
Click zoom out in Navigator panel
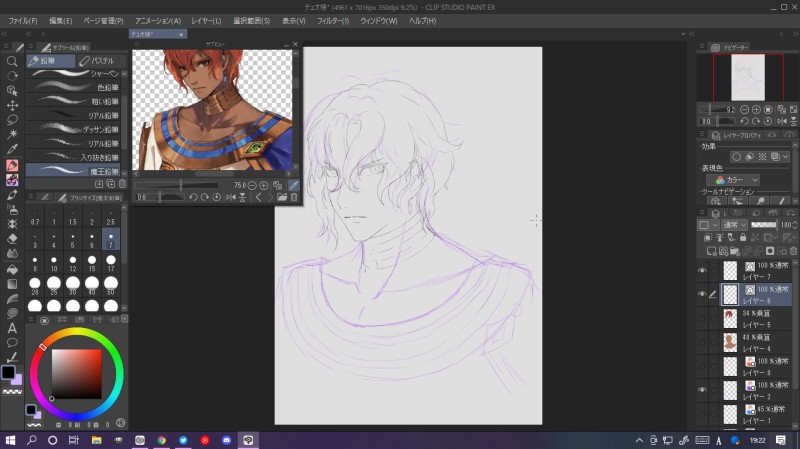744,110
